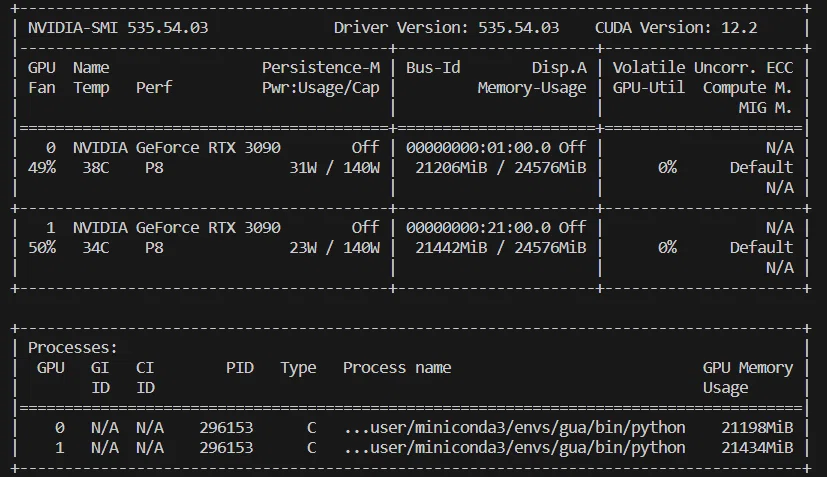Viewport: 827px width, 477px height.
Task: Click the CUDA Version 12.2 text
Action: point(676,27)
